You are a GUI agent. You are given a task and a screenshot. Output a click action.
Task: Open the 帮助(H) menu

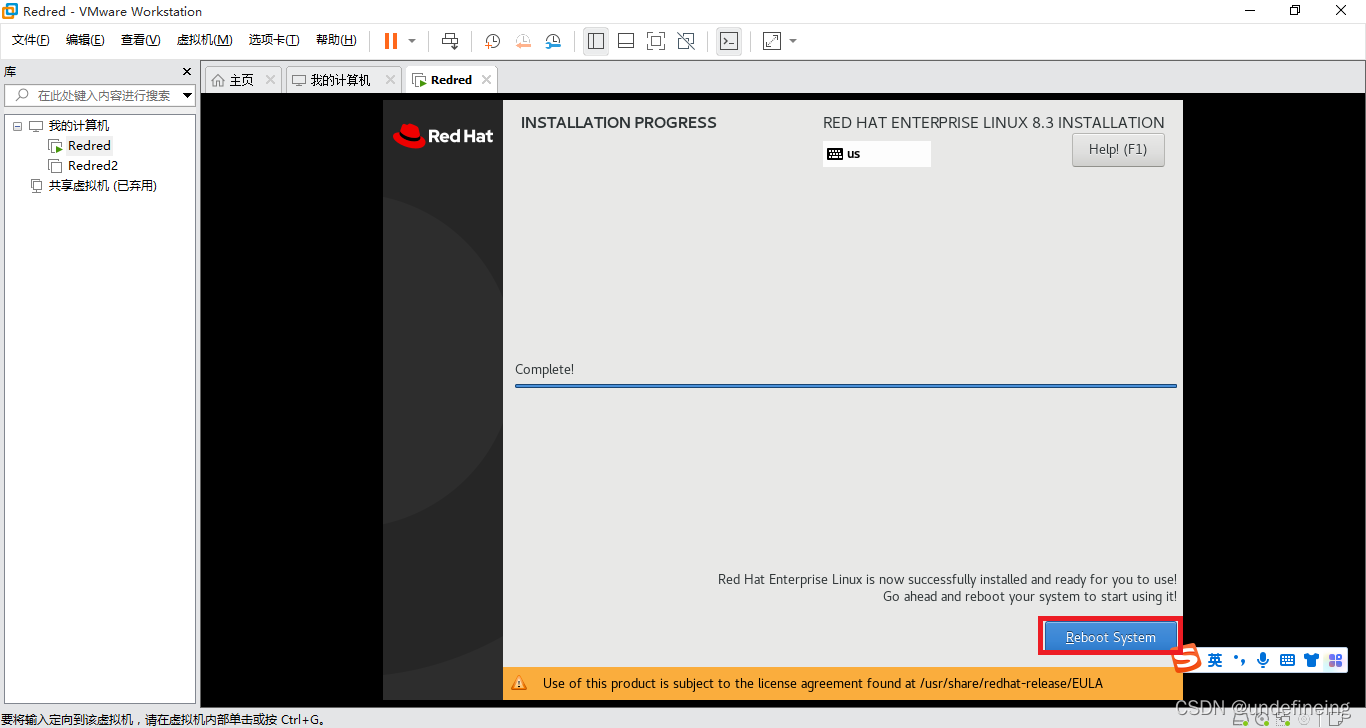pyautogui.click(x=336, y=40)
